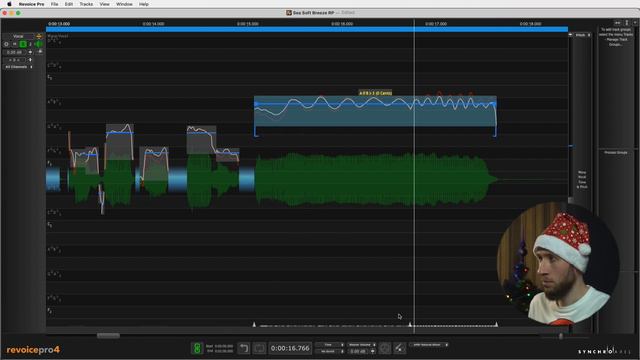This screenshot has height=360, width=640.
Task: Open the Help menu
Action: [144, 4]
